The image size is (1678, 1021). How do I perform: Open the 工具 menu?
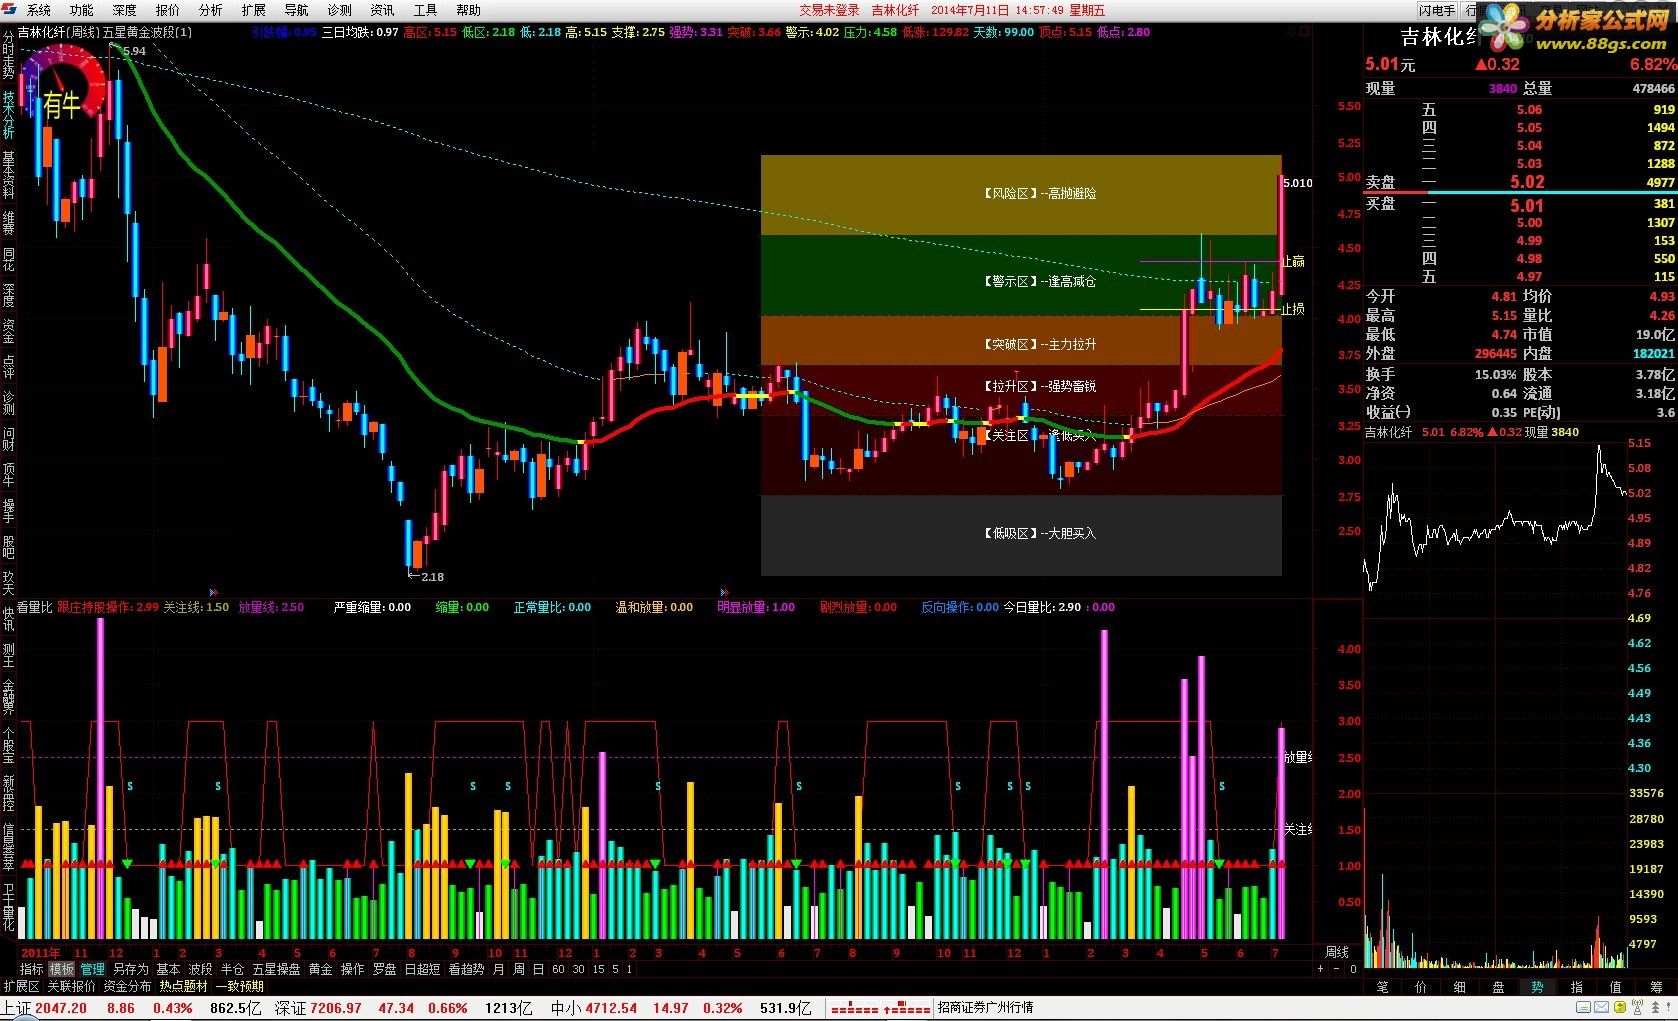(426, 10)
